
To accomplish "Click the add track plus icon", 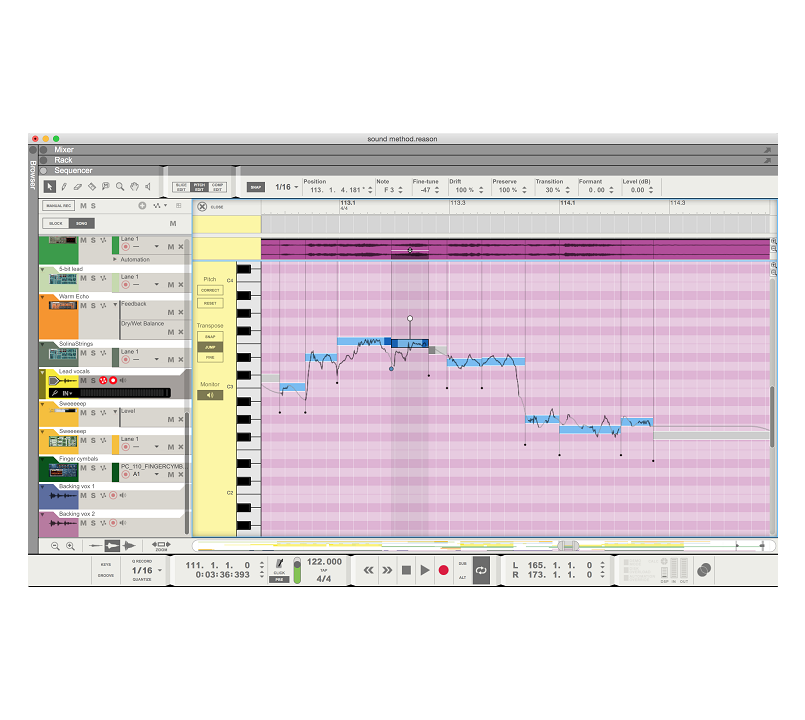I will click(142, 205).
